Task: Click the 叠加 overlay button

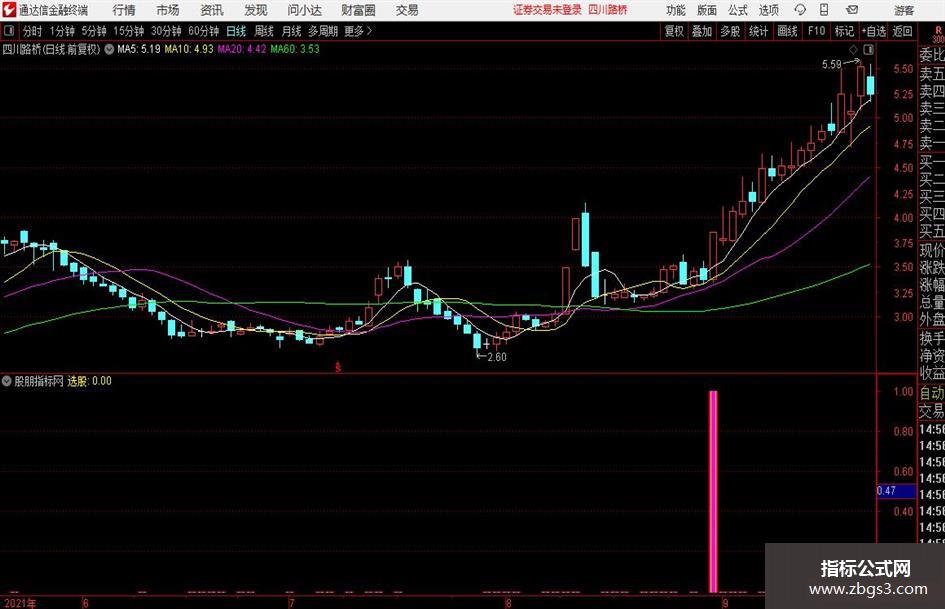Action: pos(702,31)
